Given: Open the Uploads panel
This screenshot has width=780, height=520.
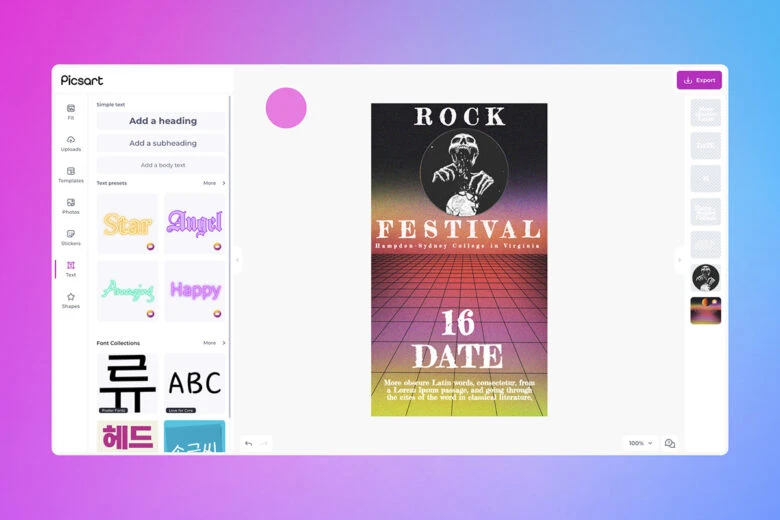Looking at the screenshot, I should (71, 143).
